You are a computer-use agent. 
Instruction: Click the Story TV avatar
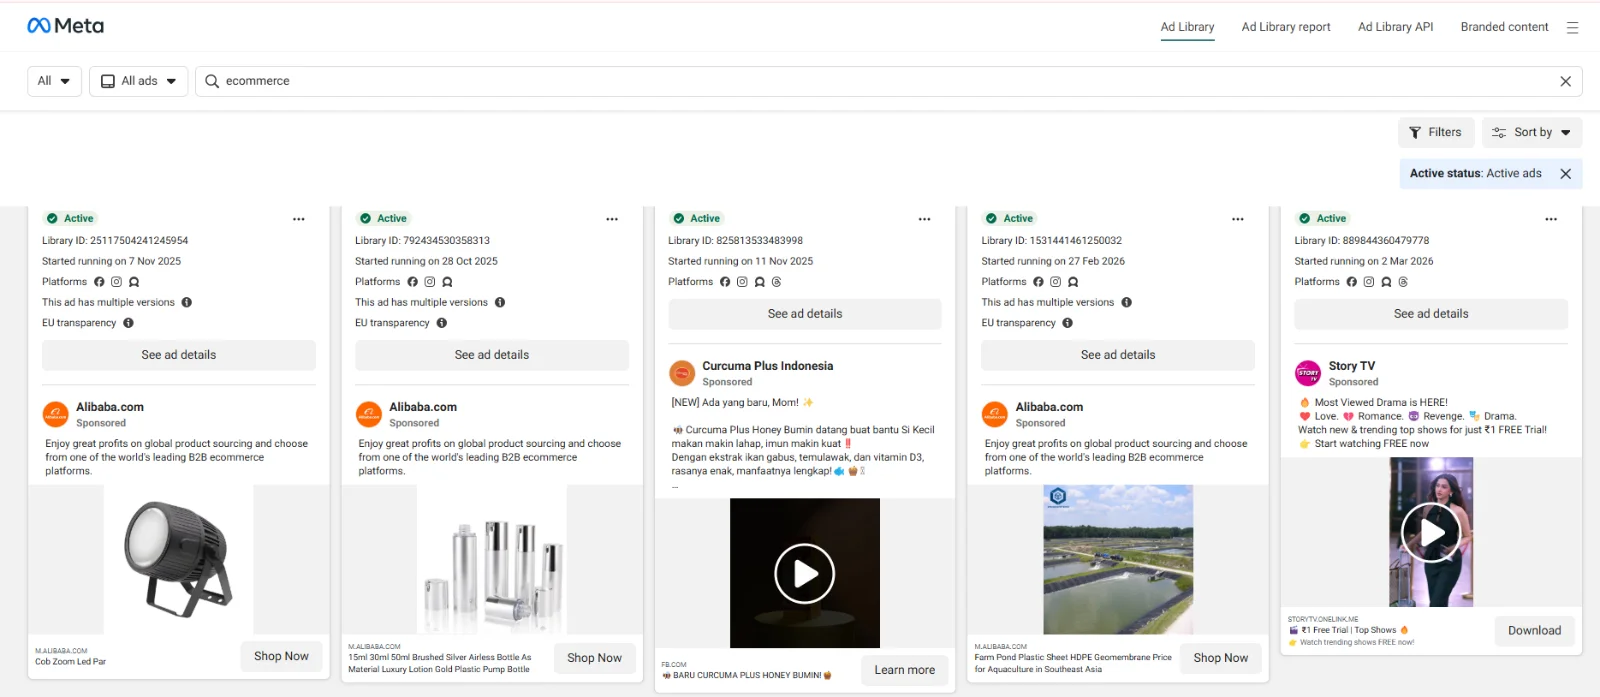1308,374
